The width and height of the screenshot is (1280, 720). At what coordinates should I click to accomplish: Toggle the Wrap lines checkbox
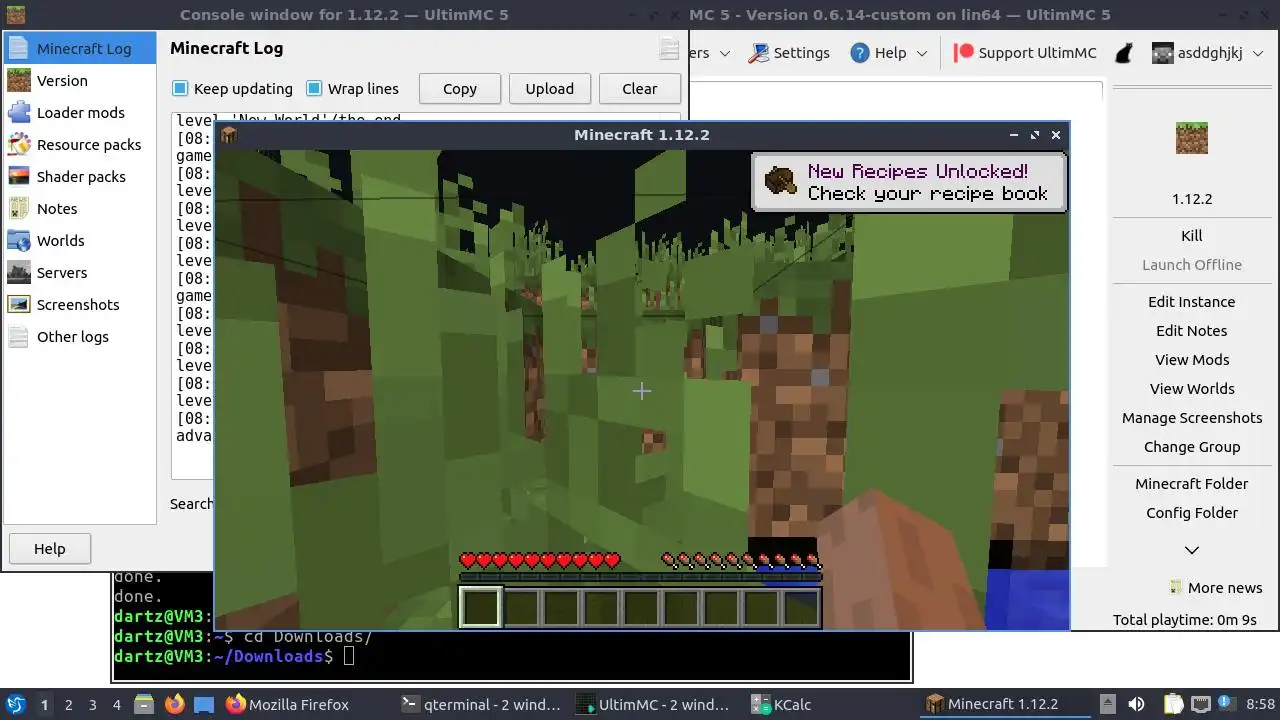click(352, 89)
